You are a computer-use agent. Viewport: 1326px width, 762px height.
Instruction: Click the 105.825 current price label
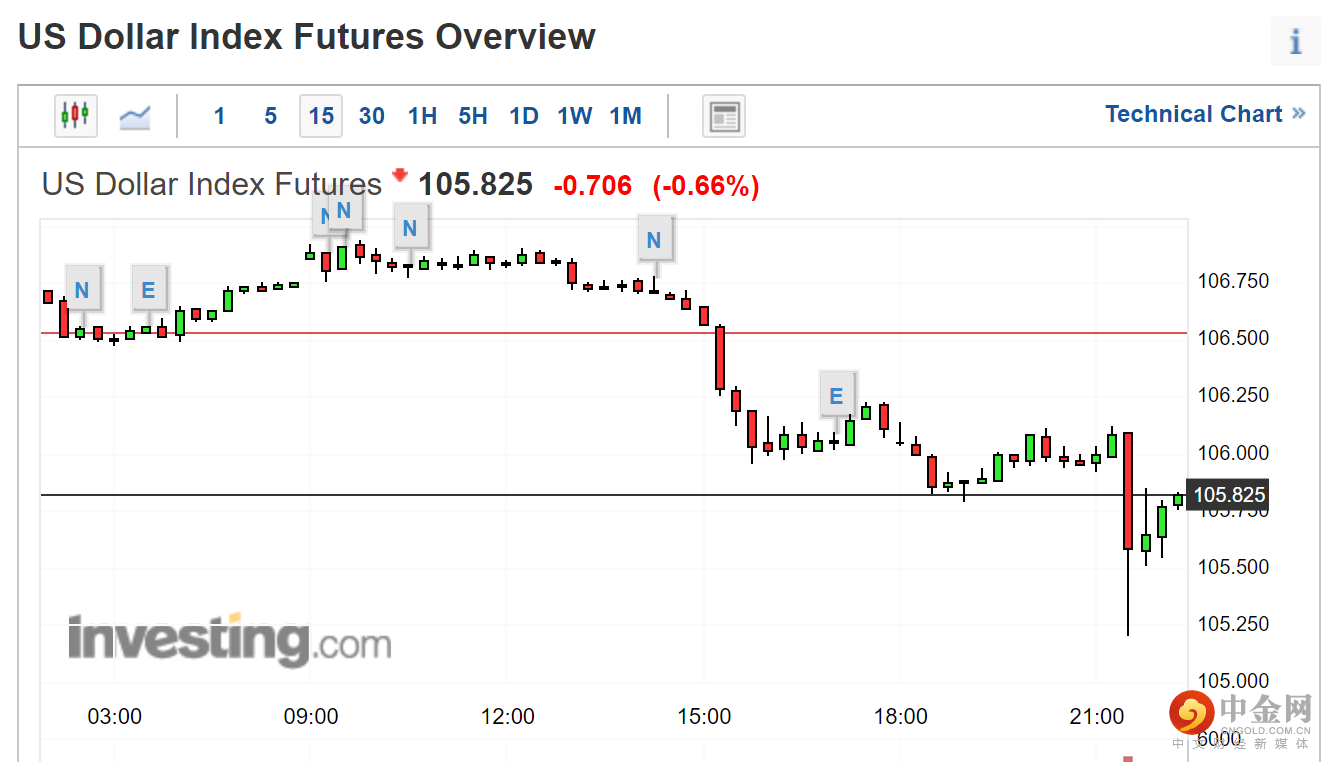coord(1229,495)
